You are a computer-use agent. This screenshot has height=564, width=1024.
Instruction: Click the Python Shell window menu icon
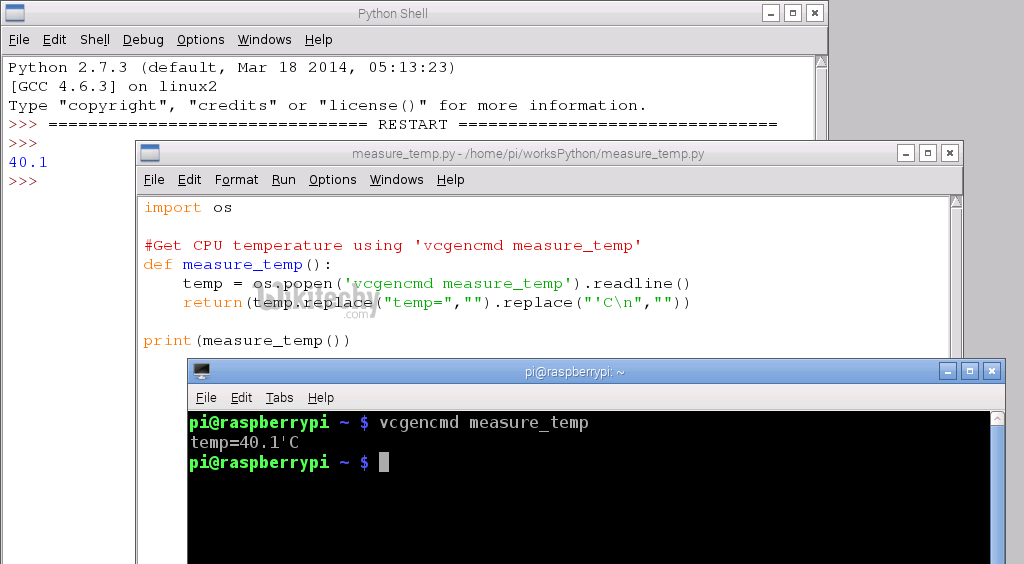coord(15,13)
